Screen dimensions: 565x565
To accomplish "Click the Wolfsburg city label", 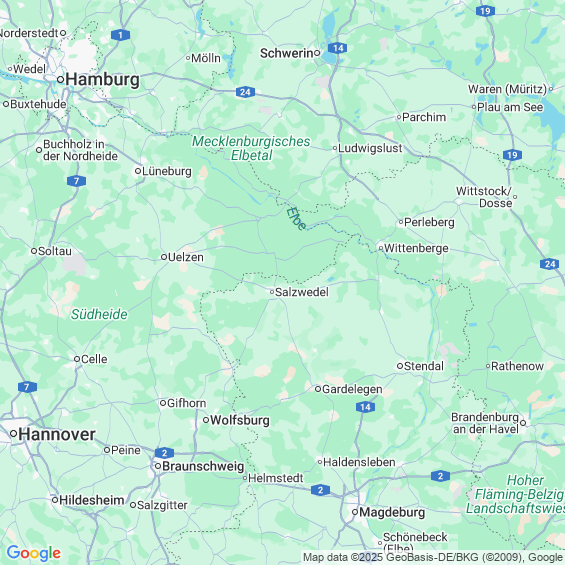I will pos(240,420).
